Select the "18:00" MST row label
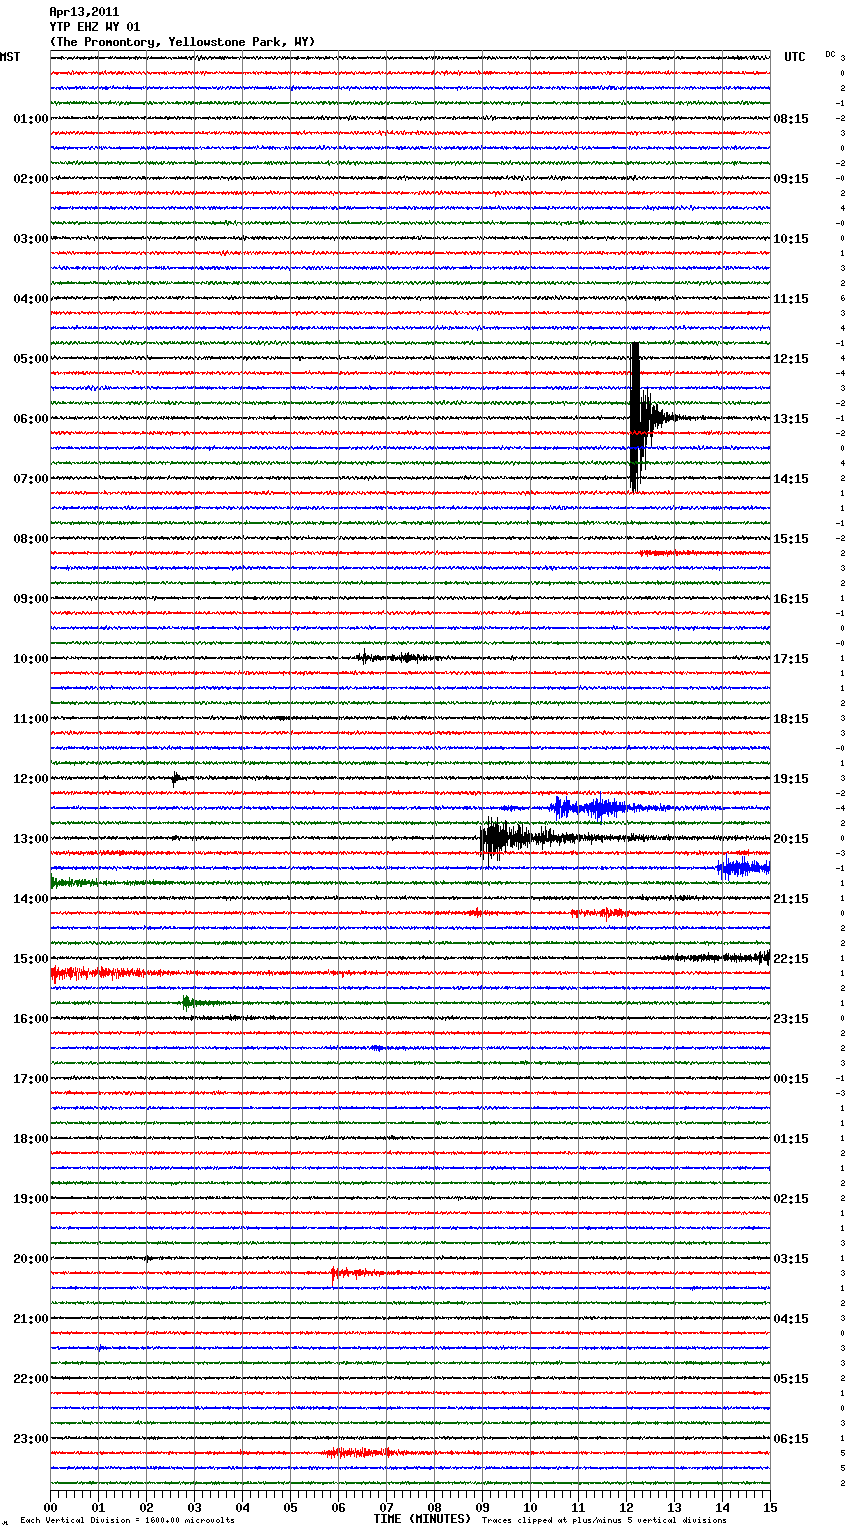 tap(31, 1139)
